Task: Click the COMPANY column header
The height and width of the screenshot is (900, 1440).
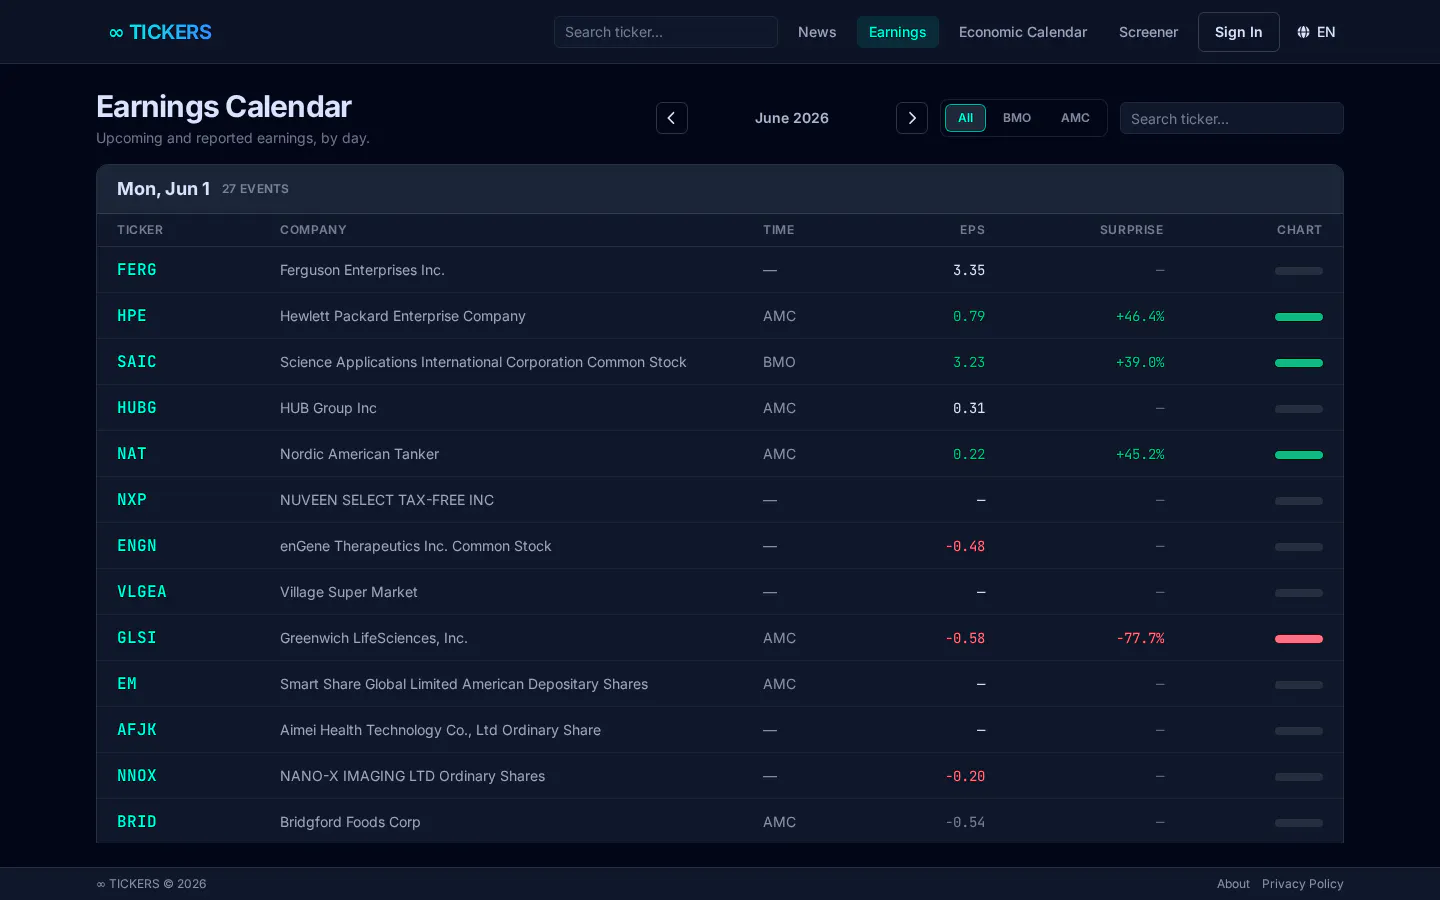Action: coord(313,230)
